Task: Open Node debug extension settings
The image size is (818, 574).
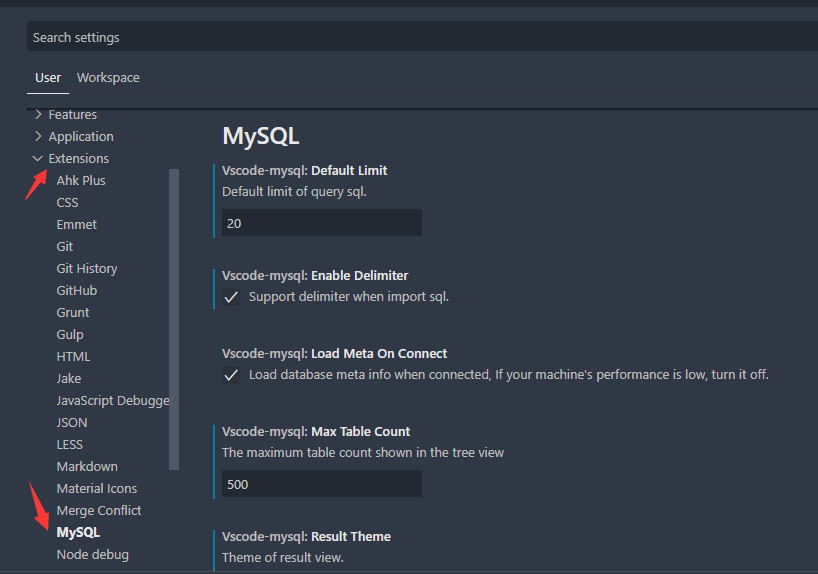Action: (92, 555)
